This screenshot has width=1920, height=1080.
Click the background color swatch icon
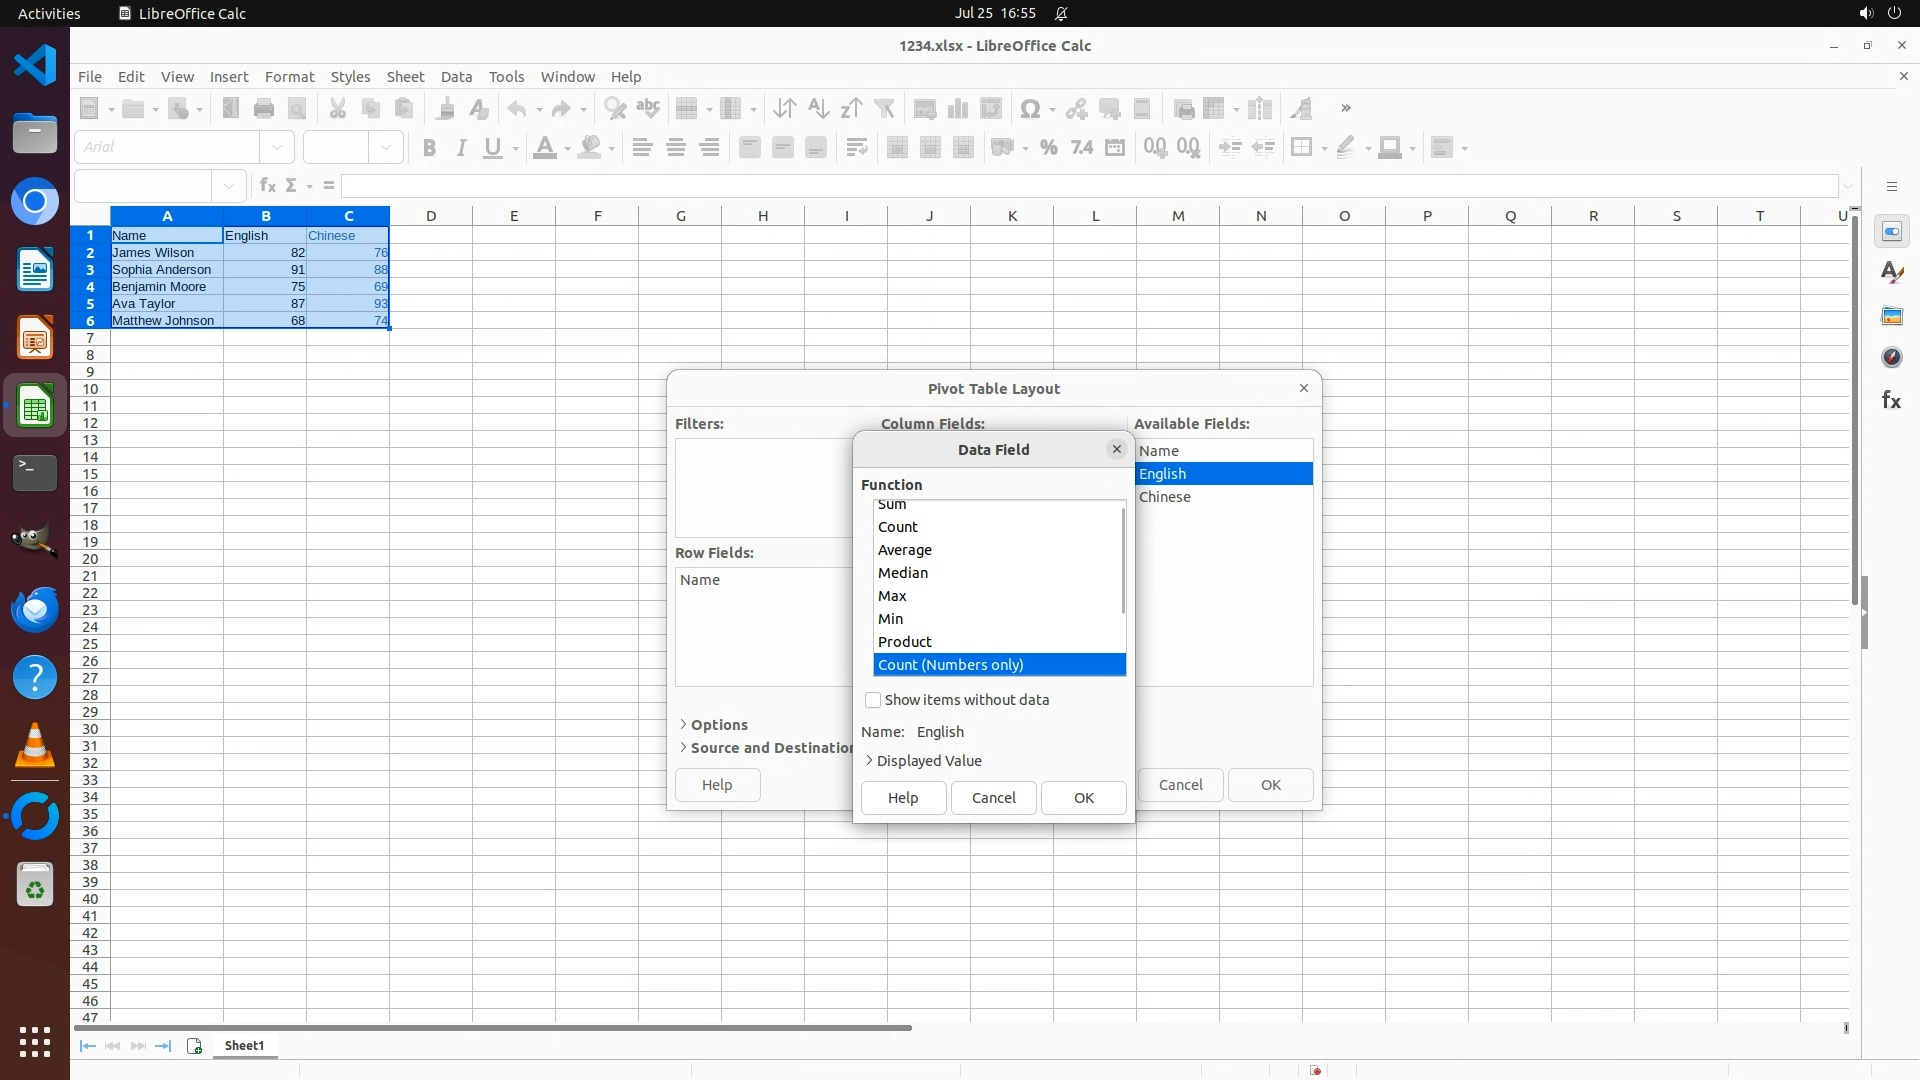click(591, 148)
